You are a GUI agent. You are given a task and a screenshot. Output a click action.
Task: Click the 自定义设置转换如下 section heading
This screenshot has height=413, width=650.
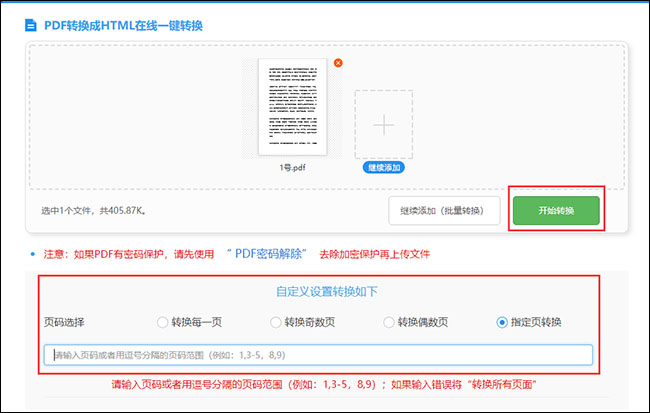327,292
